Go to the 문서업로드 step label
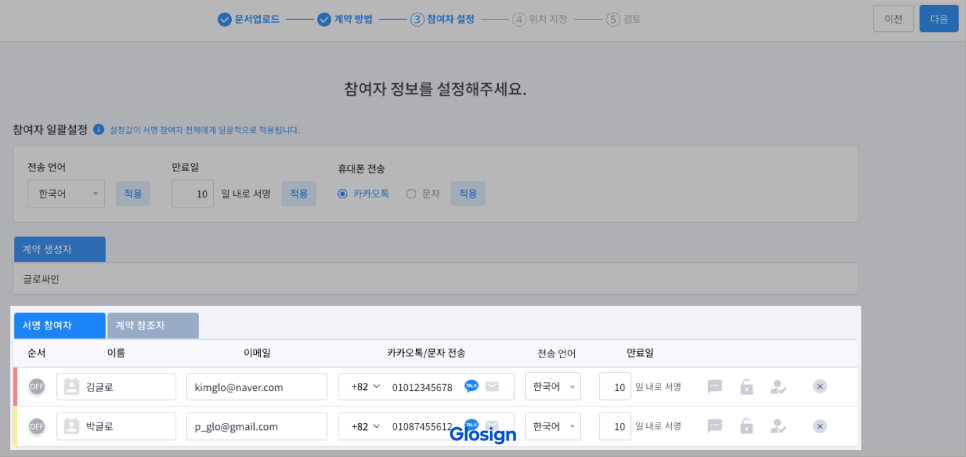The height and width of the screenshot is (457, 966). (x=258, y=20)
